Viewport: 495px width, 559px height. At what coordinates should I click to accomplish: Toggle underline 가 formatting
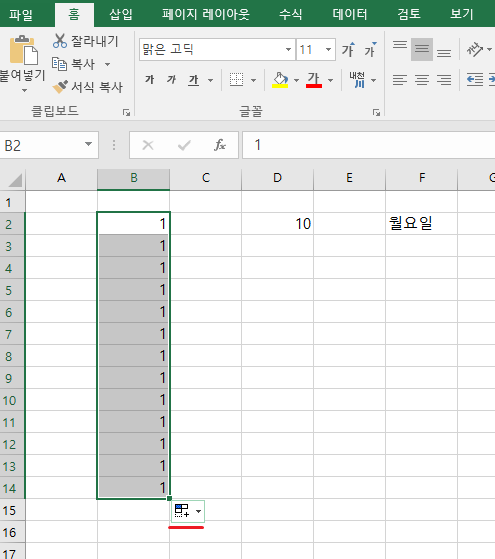[194, 80]
